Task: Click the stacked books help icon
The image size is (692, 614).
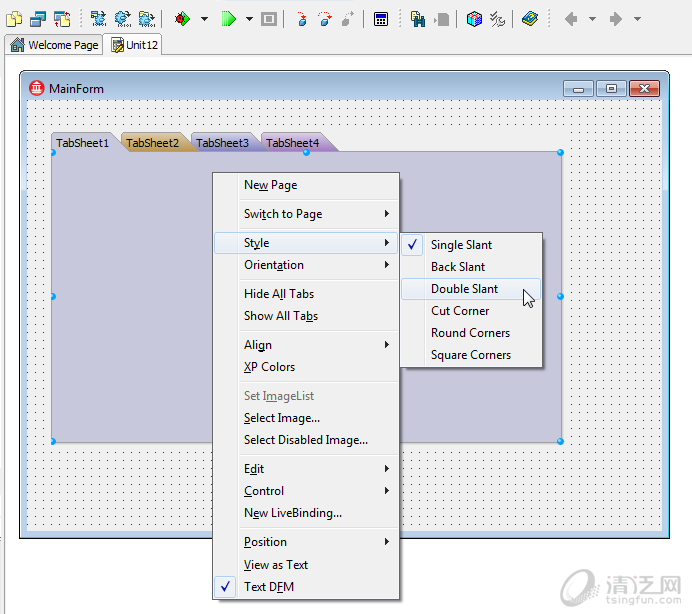Action: [x=530, y=19]
